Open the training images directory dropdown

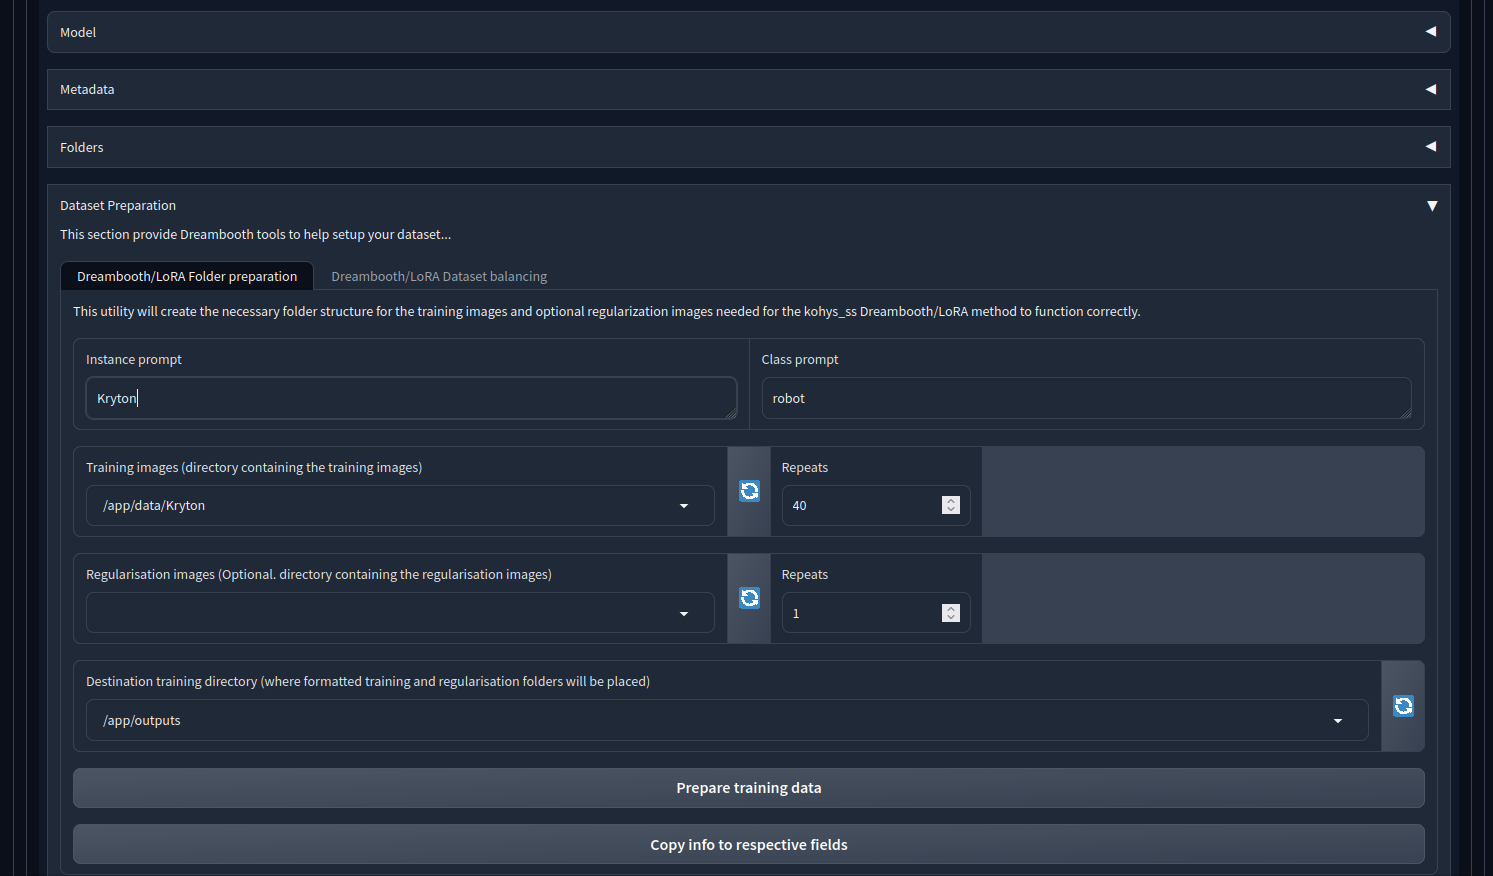click(684, 506)
